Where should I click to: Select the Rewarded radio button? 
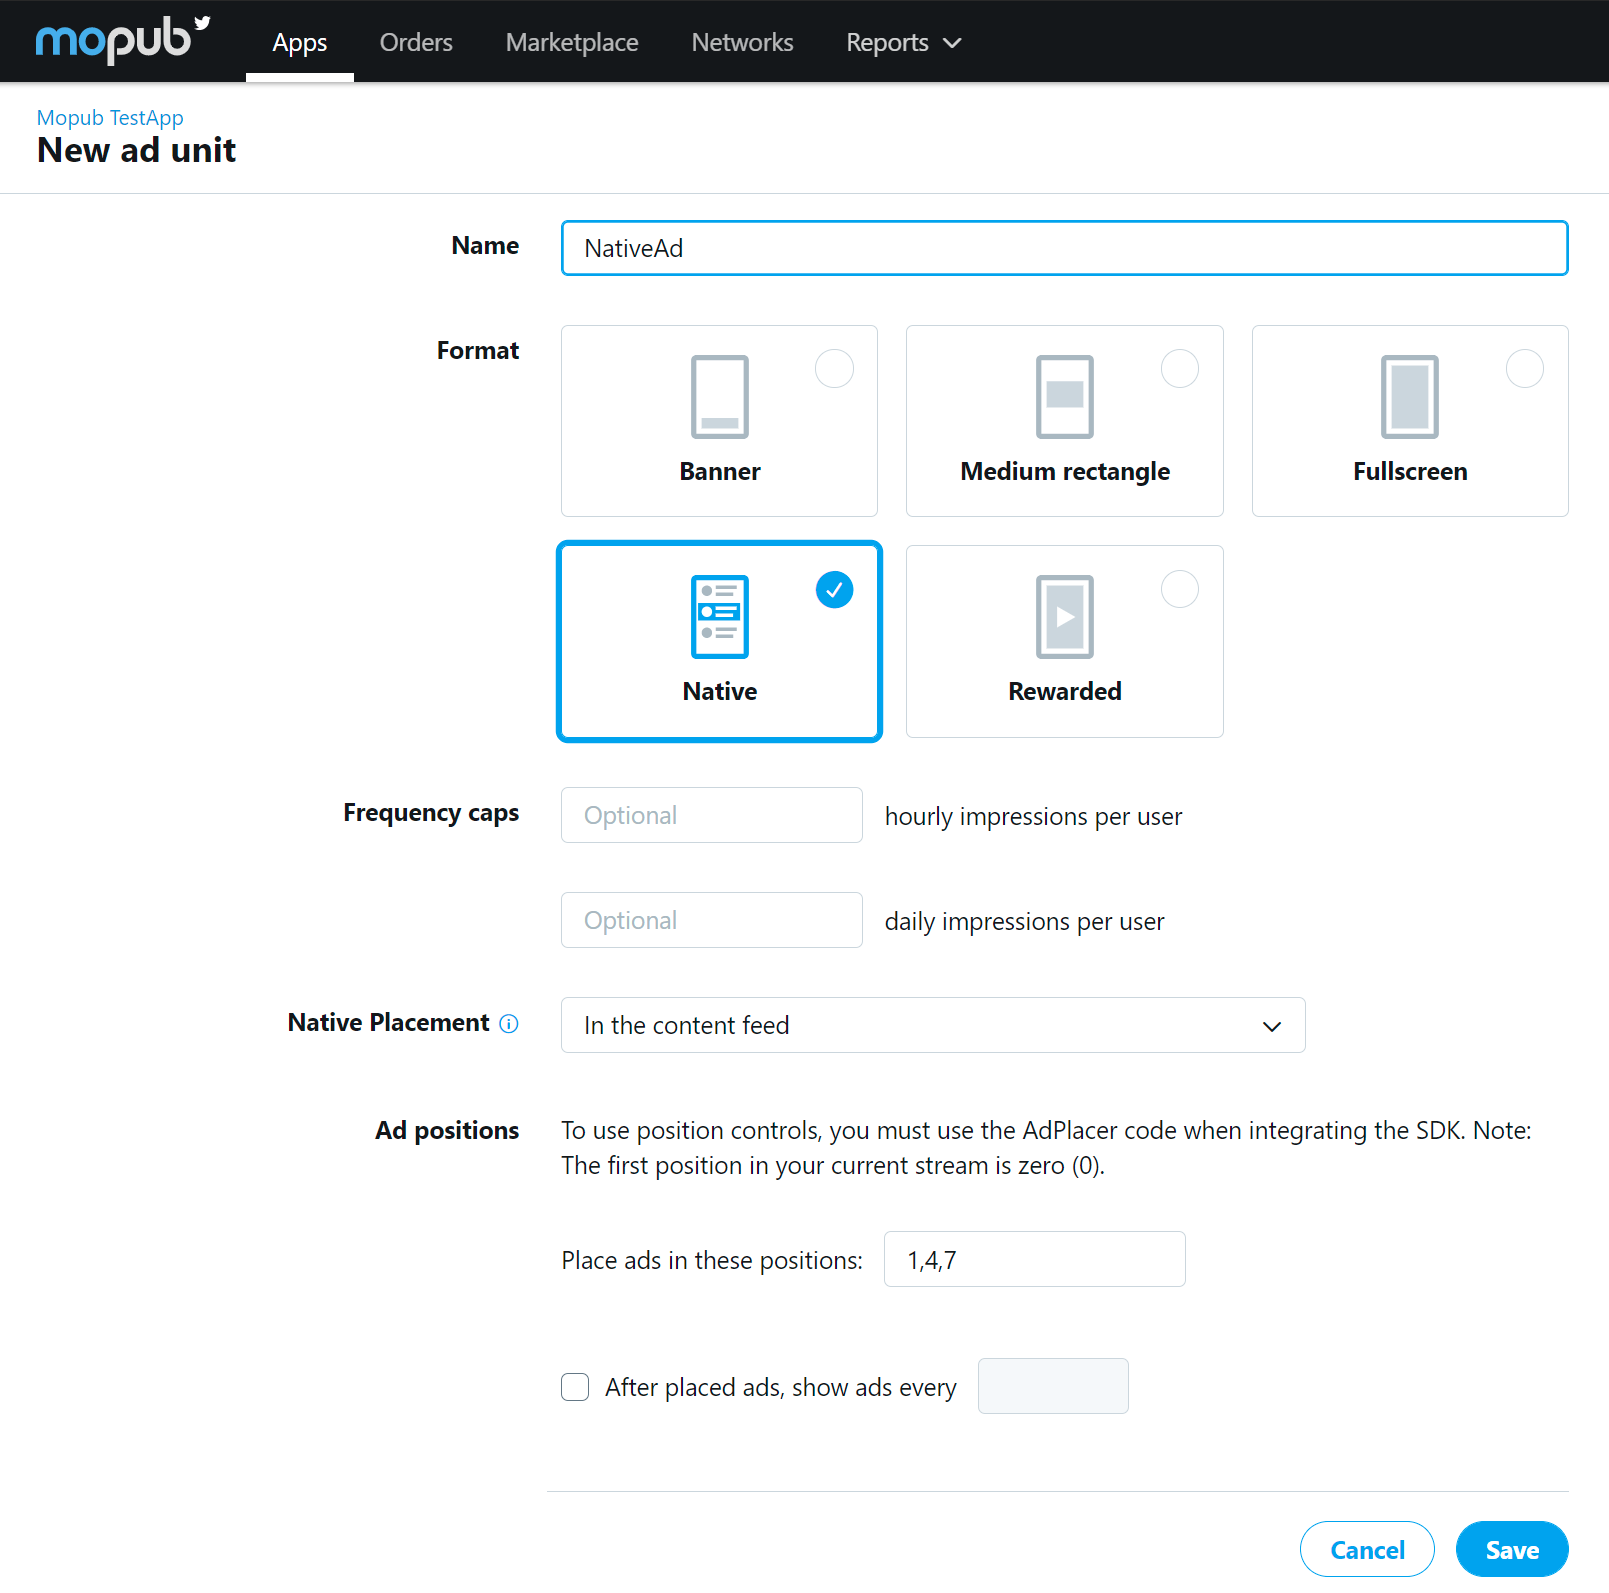coord(1180,590)
